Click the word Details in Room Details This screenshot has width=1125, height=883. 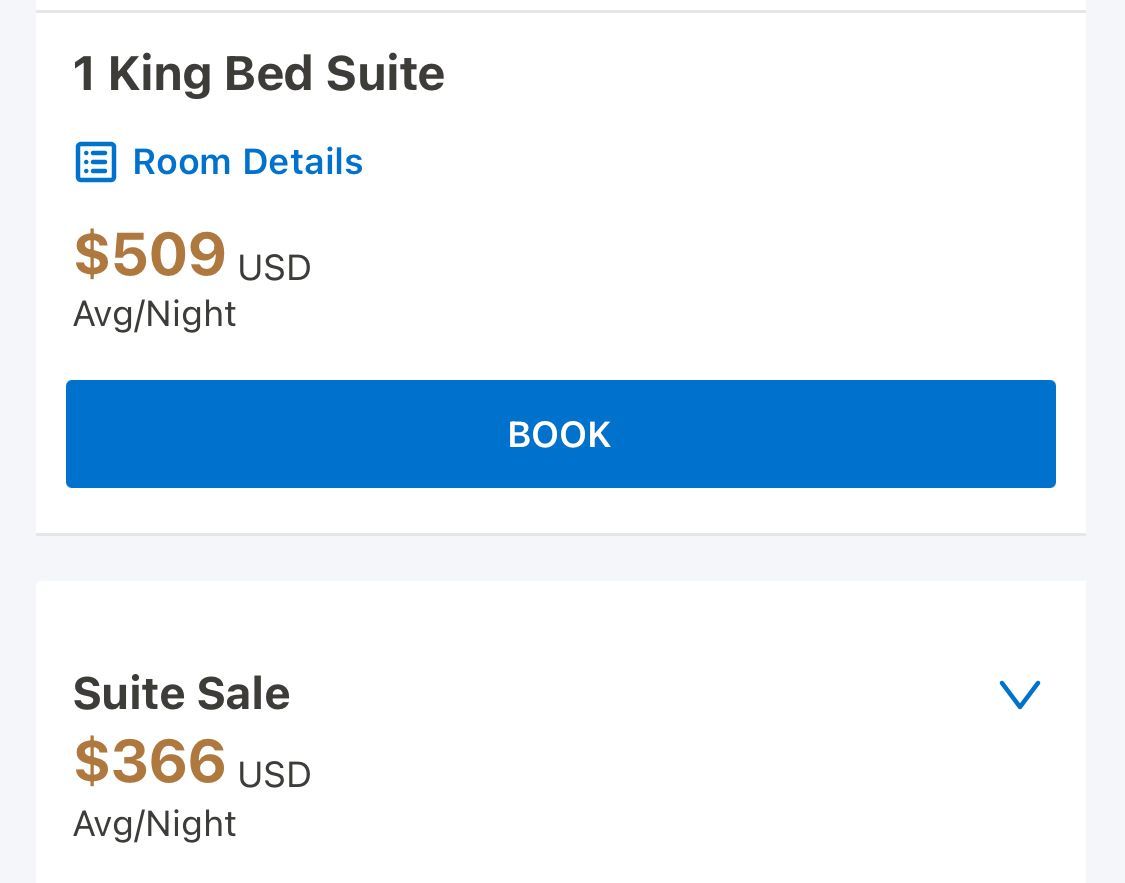click(303, 162)
